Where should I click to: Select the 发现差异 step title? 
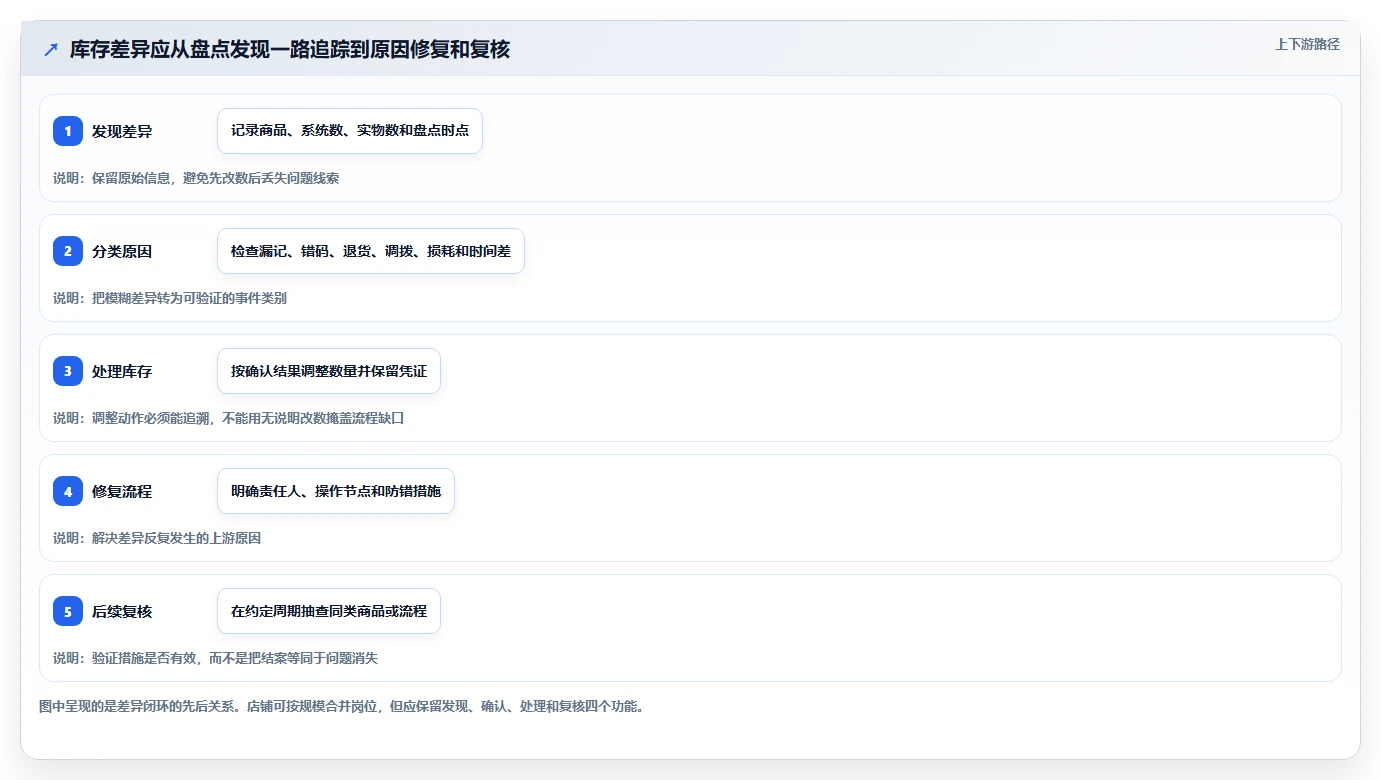tap(122, 131)
